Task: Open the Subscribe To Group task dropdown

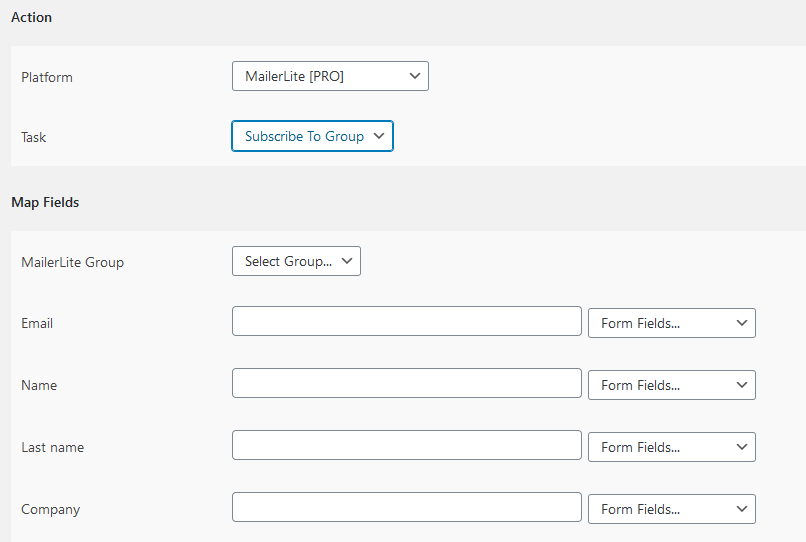Action: click(313, 136)
